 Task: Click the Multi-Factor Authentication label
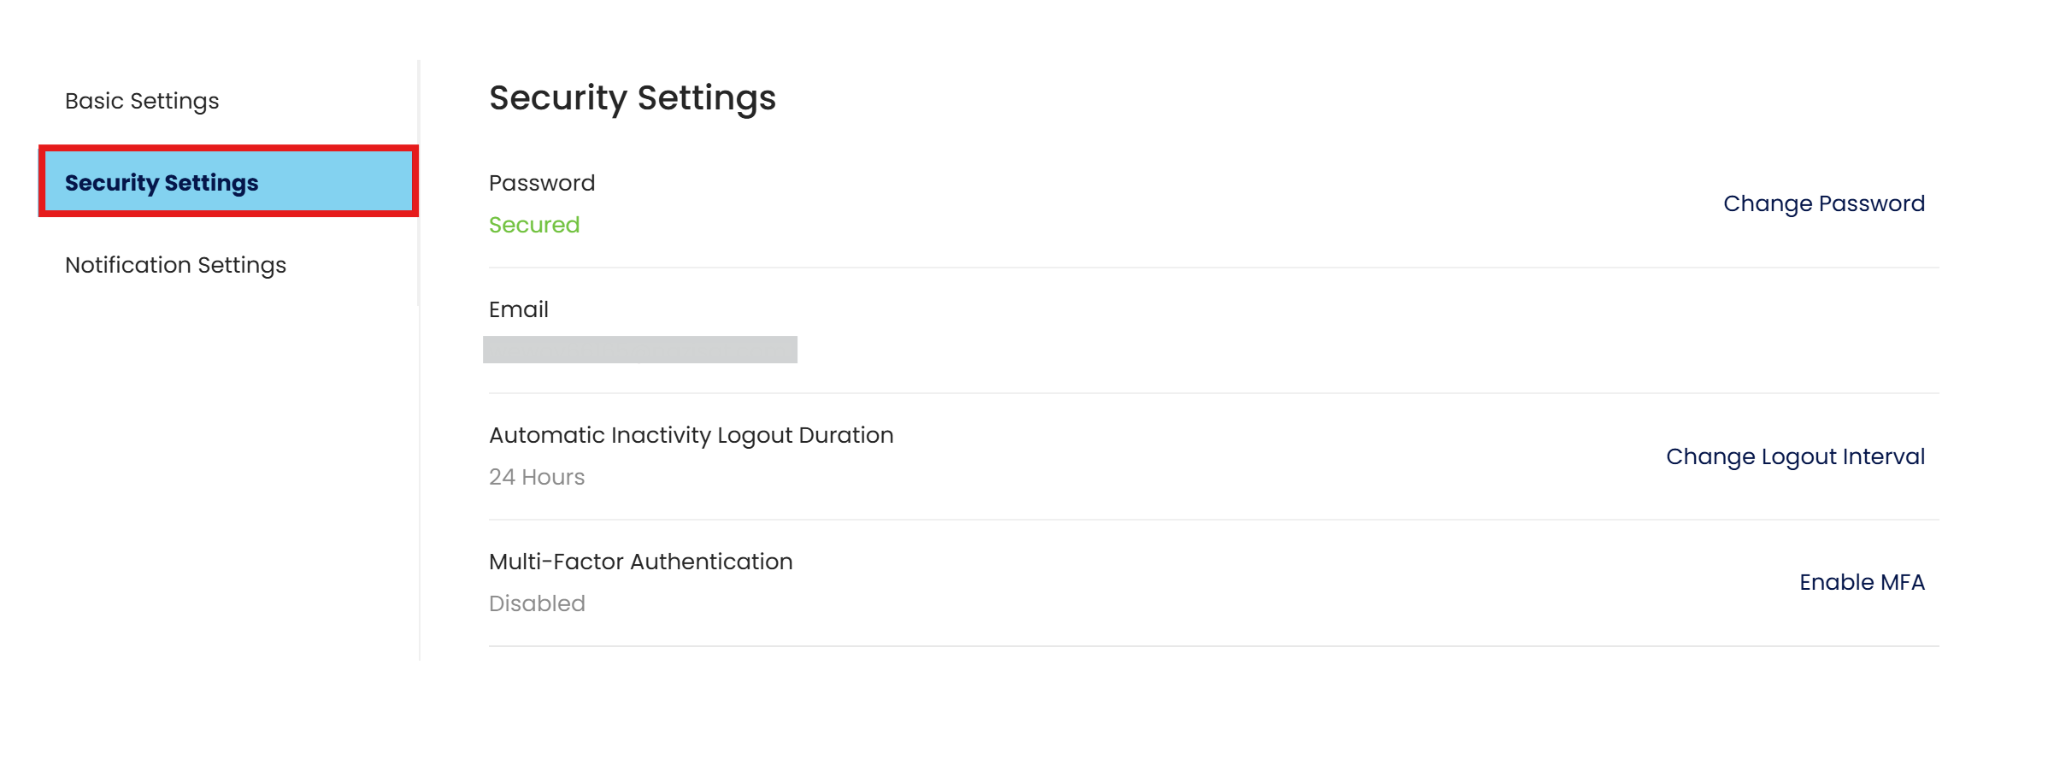640,562
